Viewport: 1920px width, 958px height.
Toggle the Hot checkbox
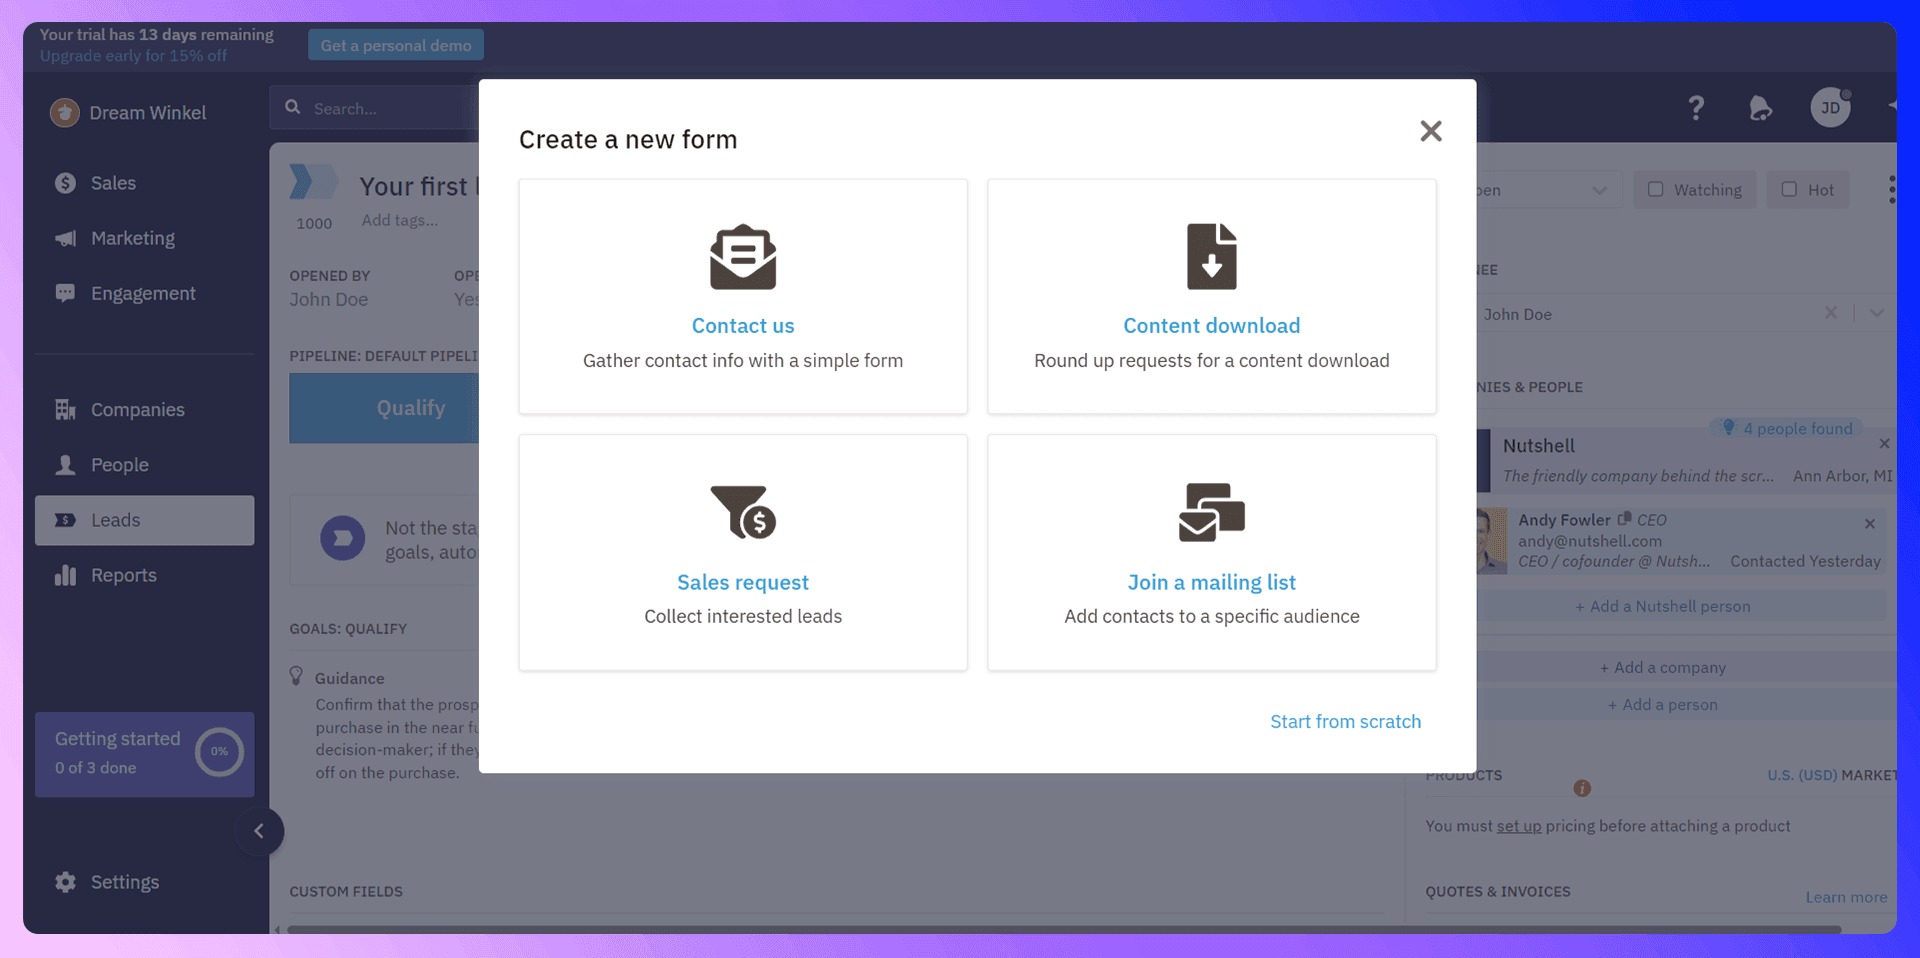[1789, 189]
